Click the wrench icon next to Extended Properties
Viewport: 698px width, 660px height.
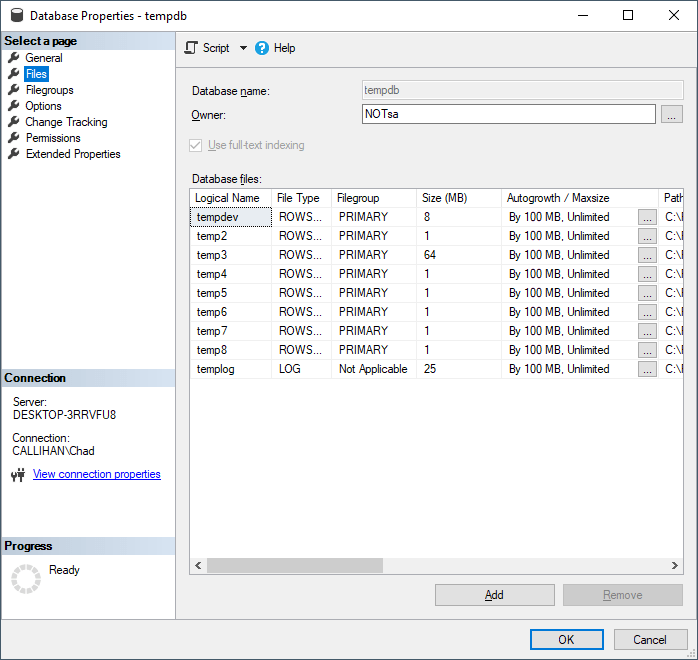[14, 154]
